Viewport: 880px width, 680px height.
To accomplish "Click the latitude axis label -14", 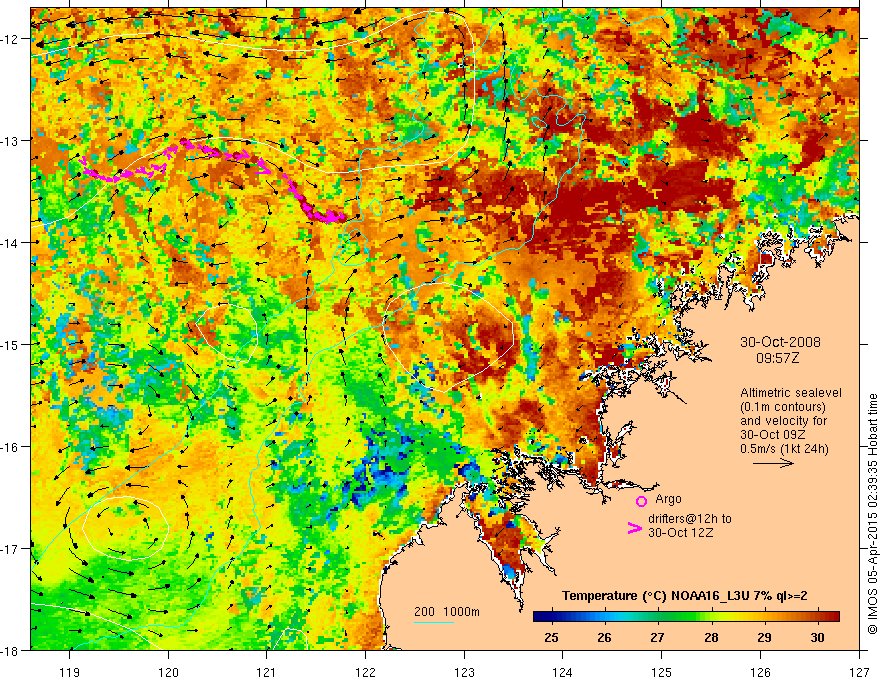I will 11,242.
